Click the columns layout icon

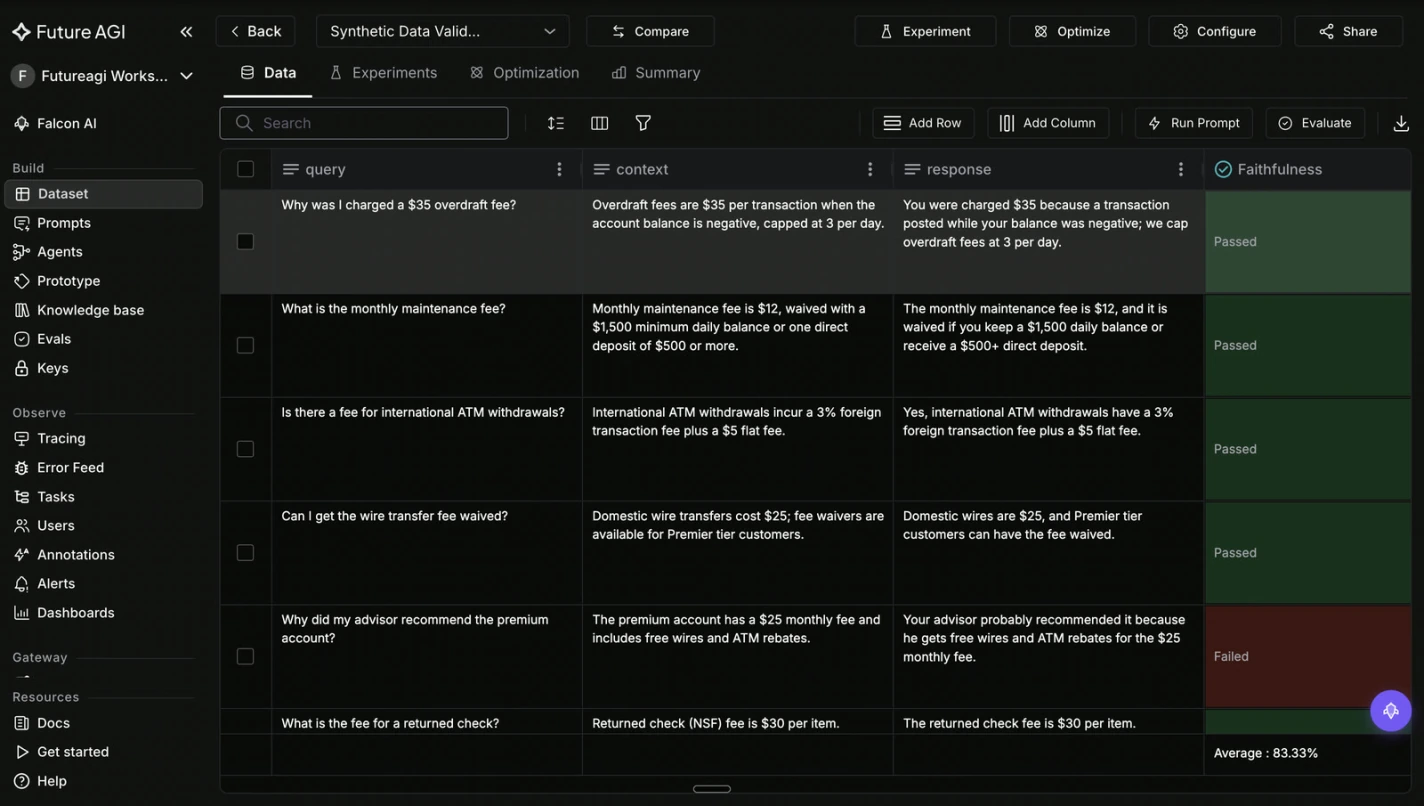tap(600, 123)
